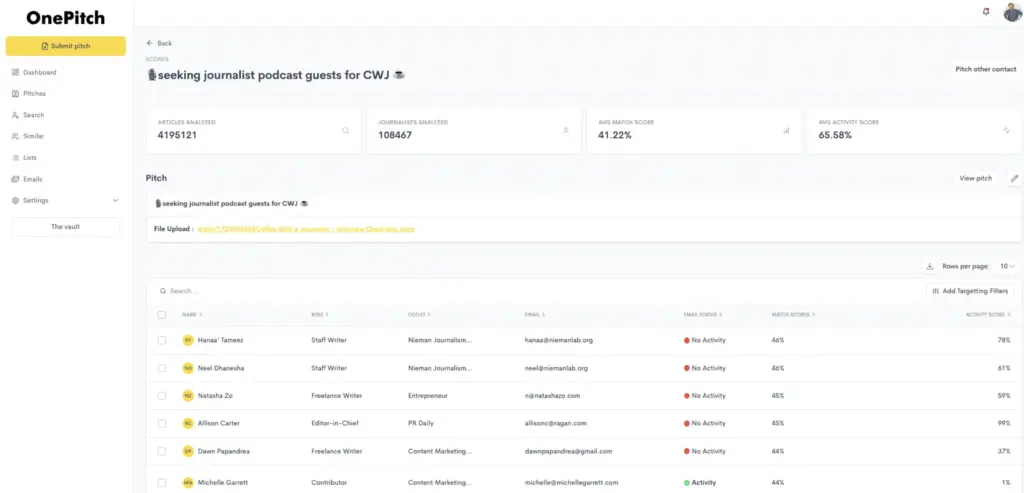Select Natasha Zo row checkbox
The width and height of the screenshot is (1024, 493).
point(162,396)
